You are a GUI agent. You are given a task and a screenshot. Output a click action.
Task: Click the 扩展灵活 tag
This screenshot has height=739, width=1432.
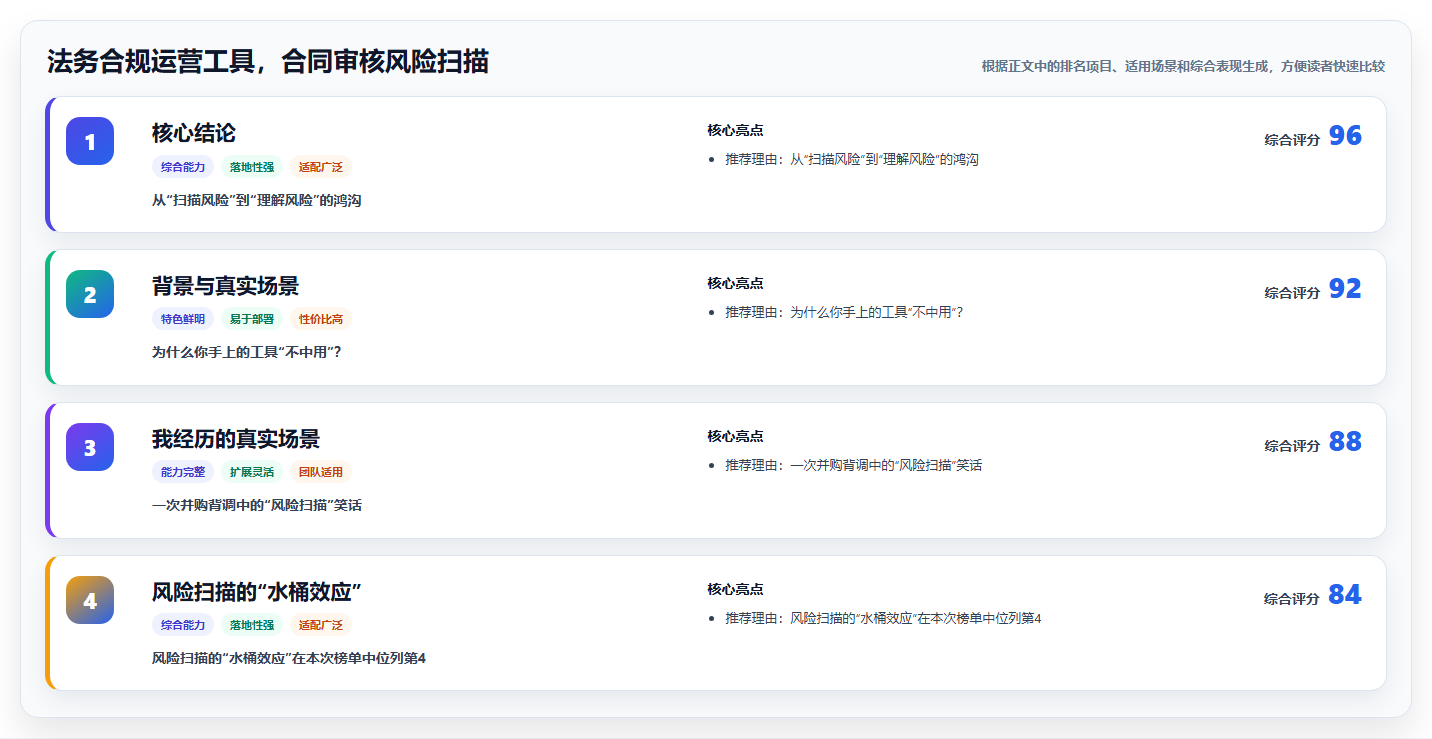click(252, 472)
